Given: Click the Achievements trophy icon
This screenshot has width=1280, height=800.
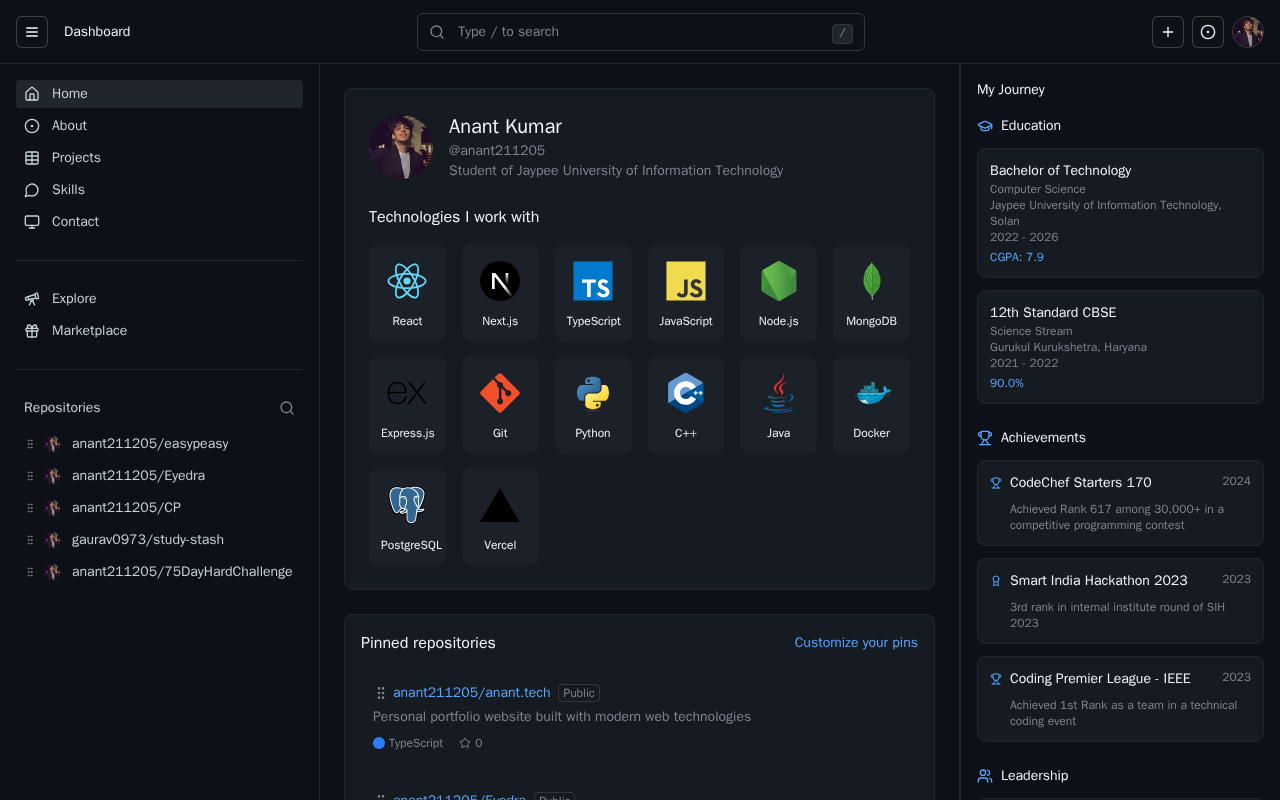Looking at the screenshot, I should pos(985,438).
